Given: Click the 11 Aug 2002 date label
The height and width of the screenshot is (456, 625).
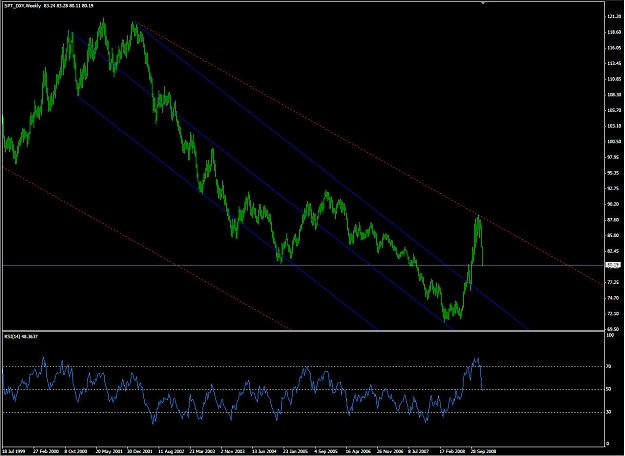Looking at the screenshot, I should point(171,451).
